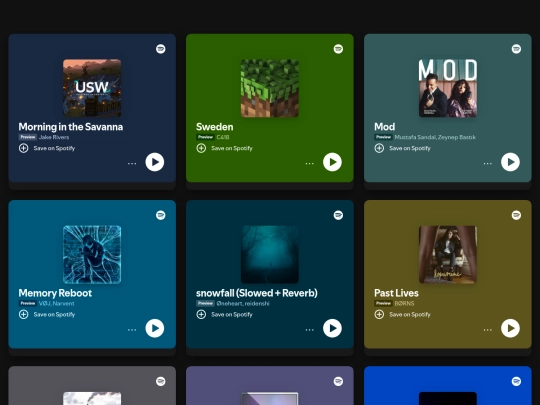Open artist C418
Viewport: 540px width, 405px height.
223,137
